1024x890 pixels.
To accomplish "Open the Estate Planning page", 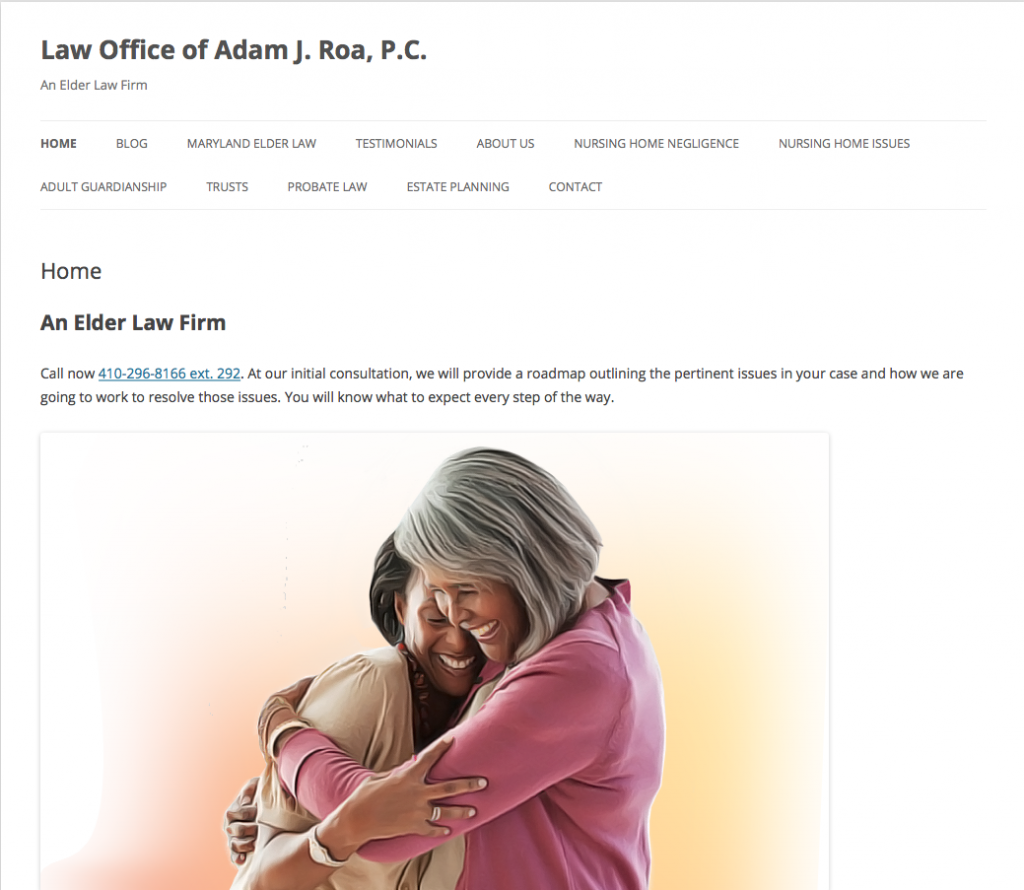I will tap(458, 187).
